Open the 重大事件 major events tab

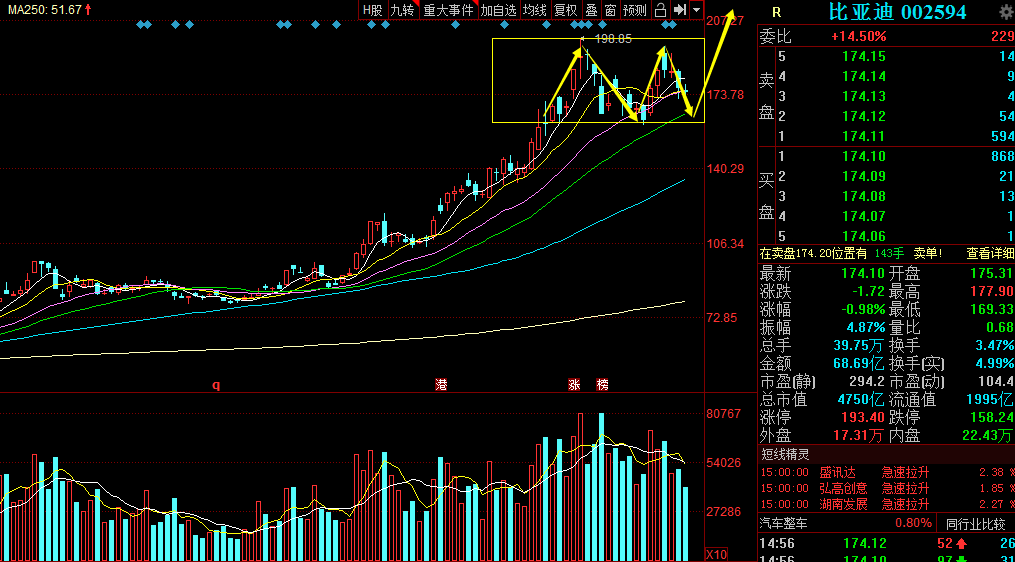(448, 10)
